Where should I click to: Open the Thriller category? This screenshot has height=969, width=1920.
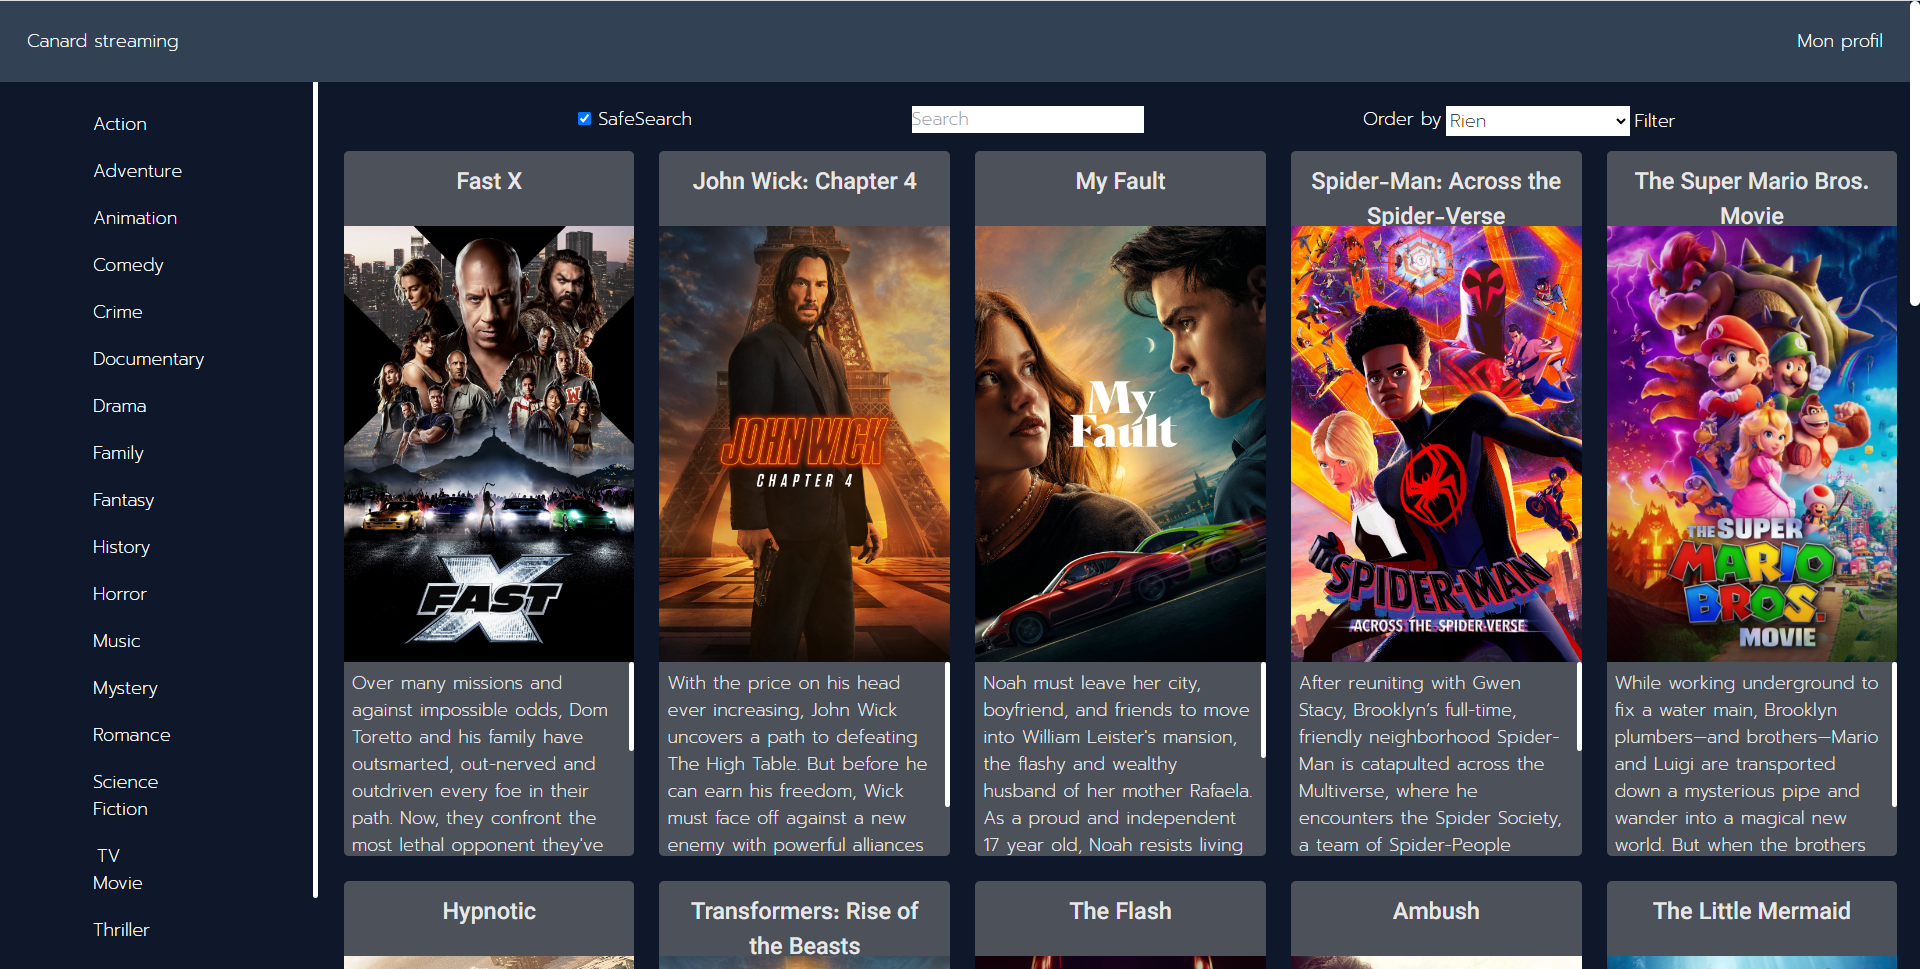coord(120,929)
